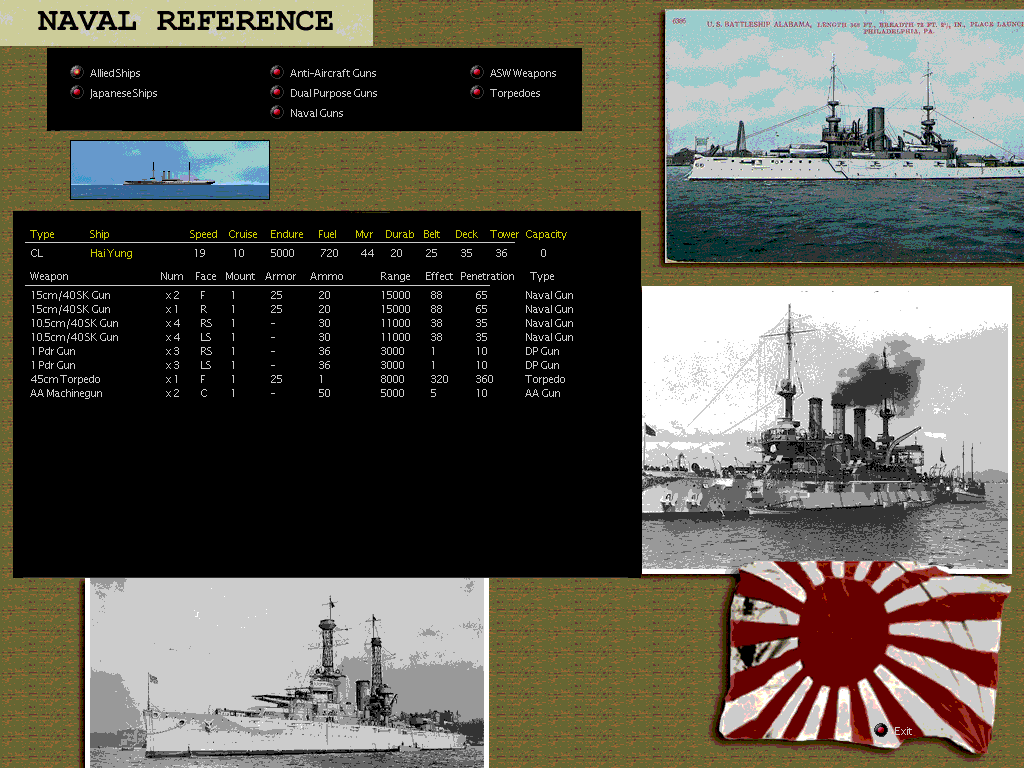Screen dimensions: 1024x768
Task: Select the Allied Ships radio button
Action: pyautogui.click(x=77, y=72)
